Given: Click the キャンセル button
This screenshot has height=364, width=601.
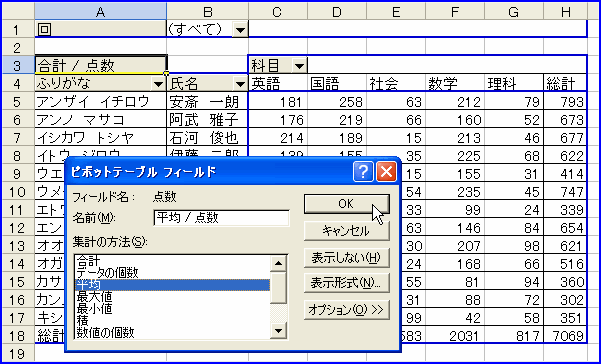Looking at the screenshot, I should (346, 231).
